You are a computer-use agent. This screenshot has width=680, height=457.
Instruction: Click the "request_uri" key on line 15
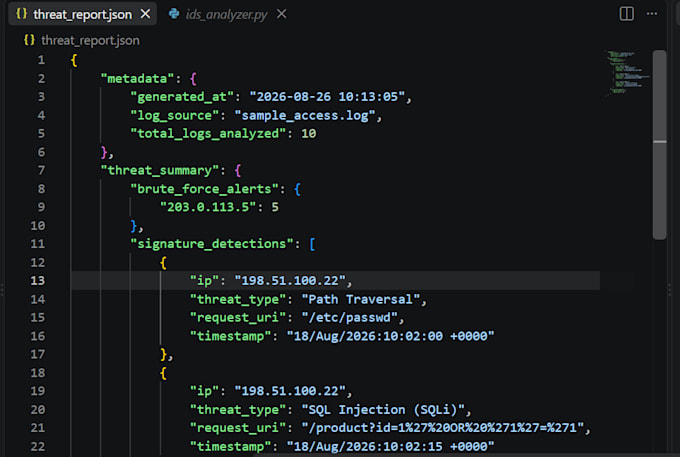[x=238, y=318]
